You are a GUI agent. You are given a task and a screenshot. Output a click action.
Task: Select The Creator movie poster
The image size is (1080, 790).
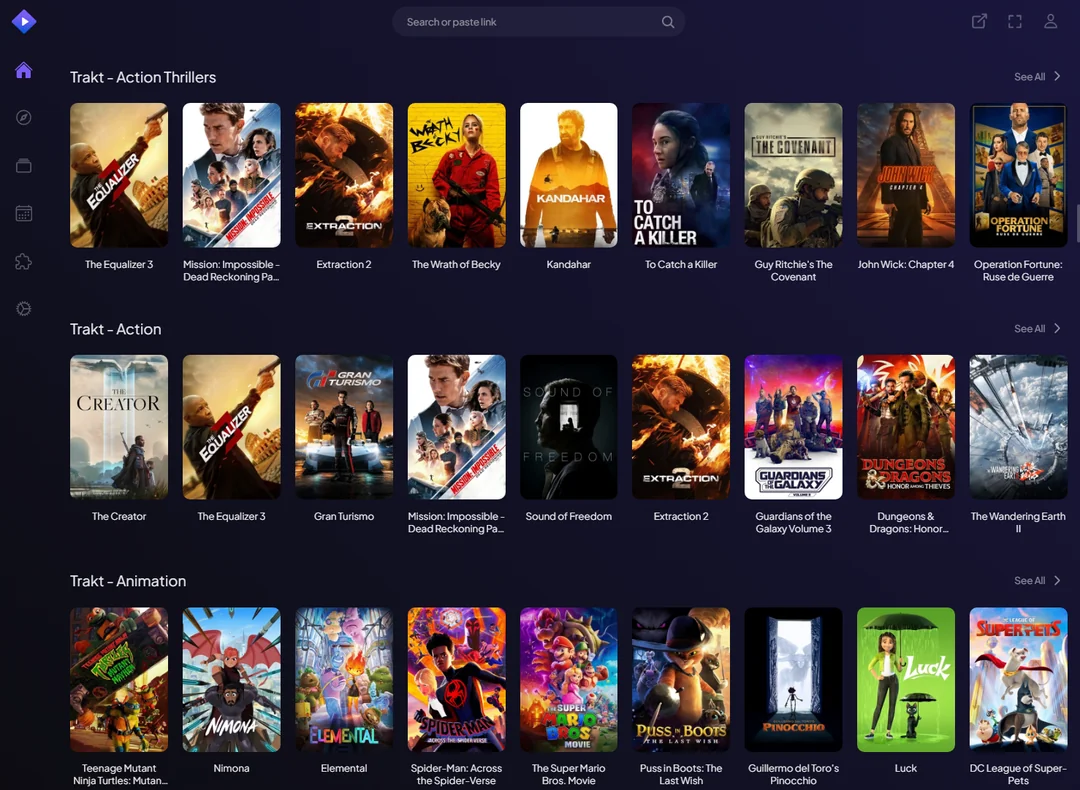pos(119,427)
